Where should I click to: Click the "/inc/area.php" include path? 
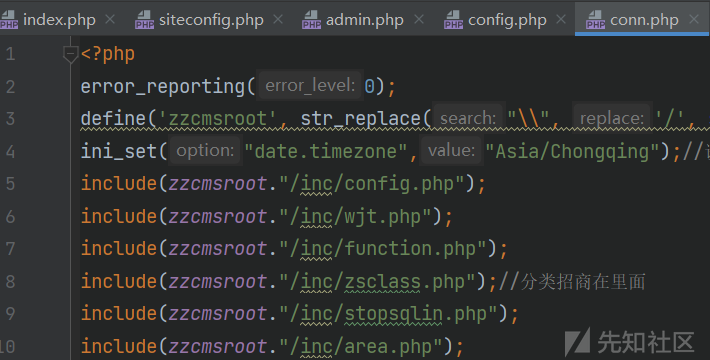360,346
